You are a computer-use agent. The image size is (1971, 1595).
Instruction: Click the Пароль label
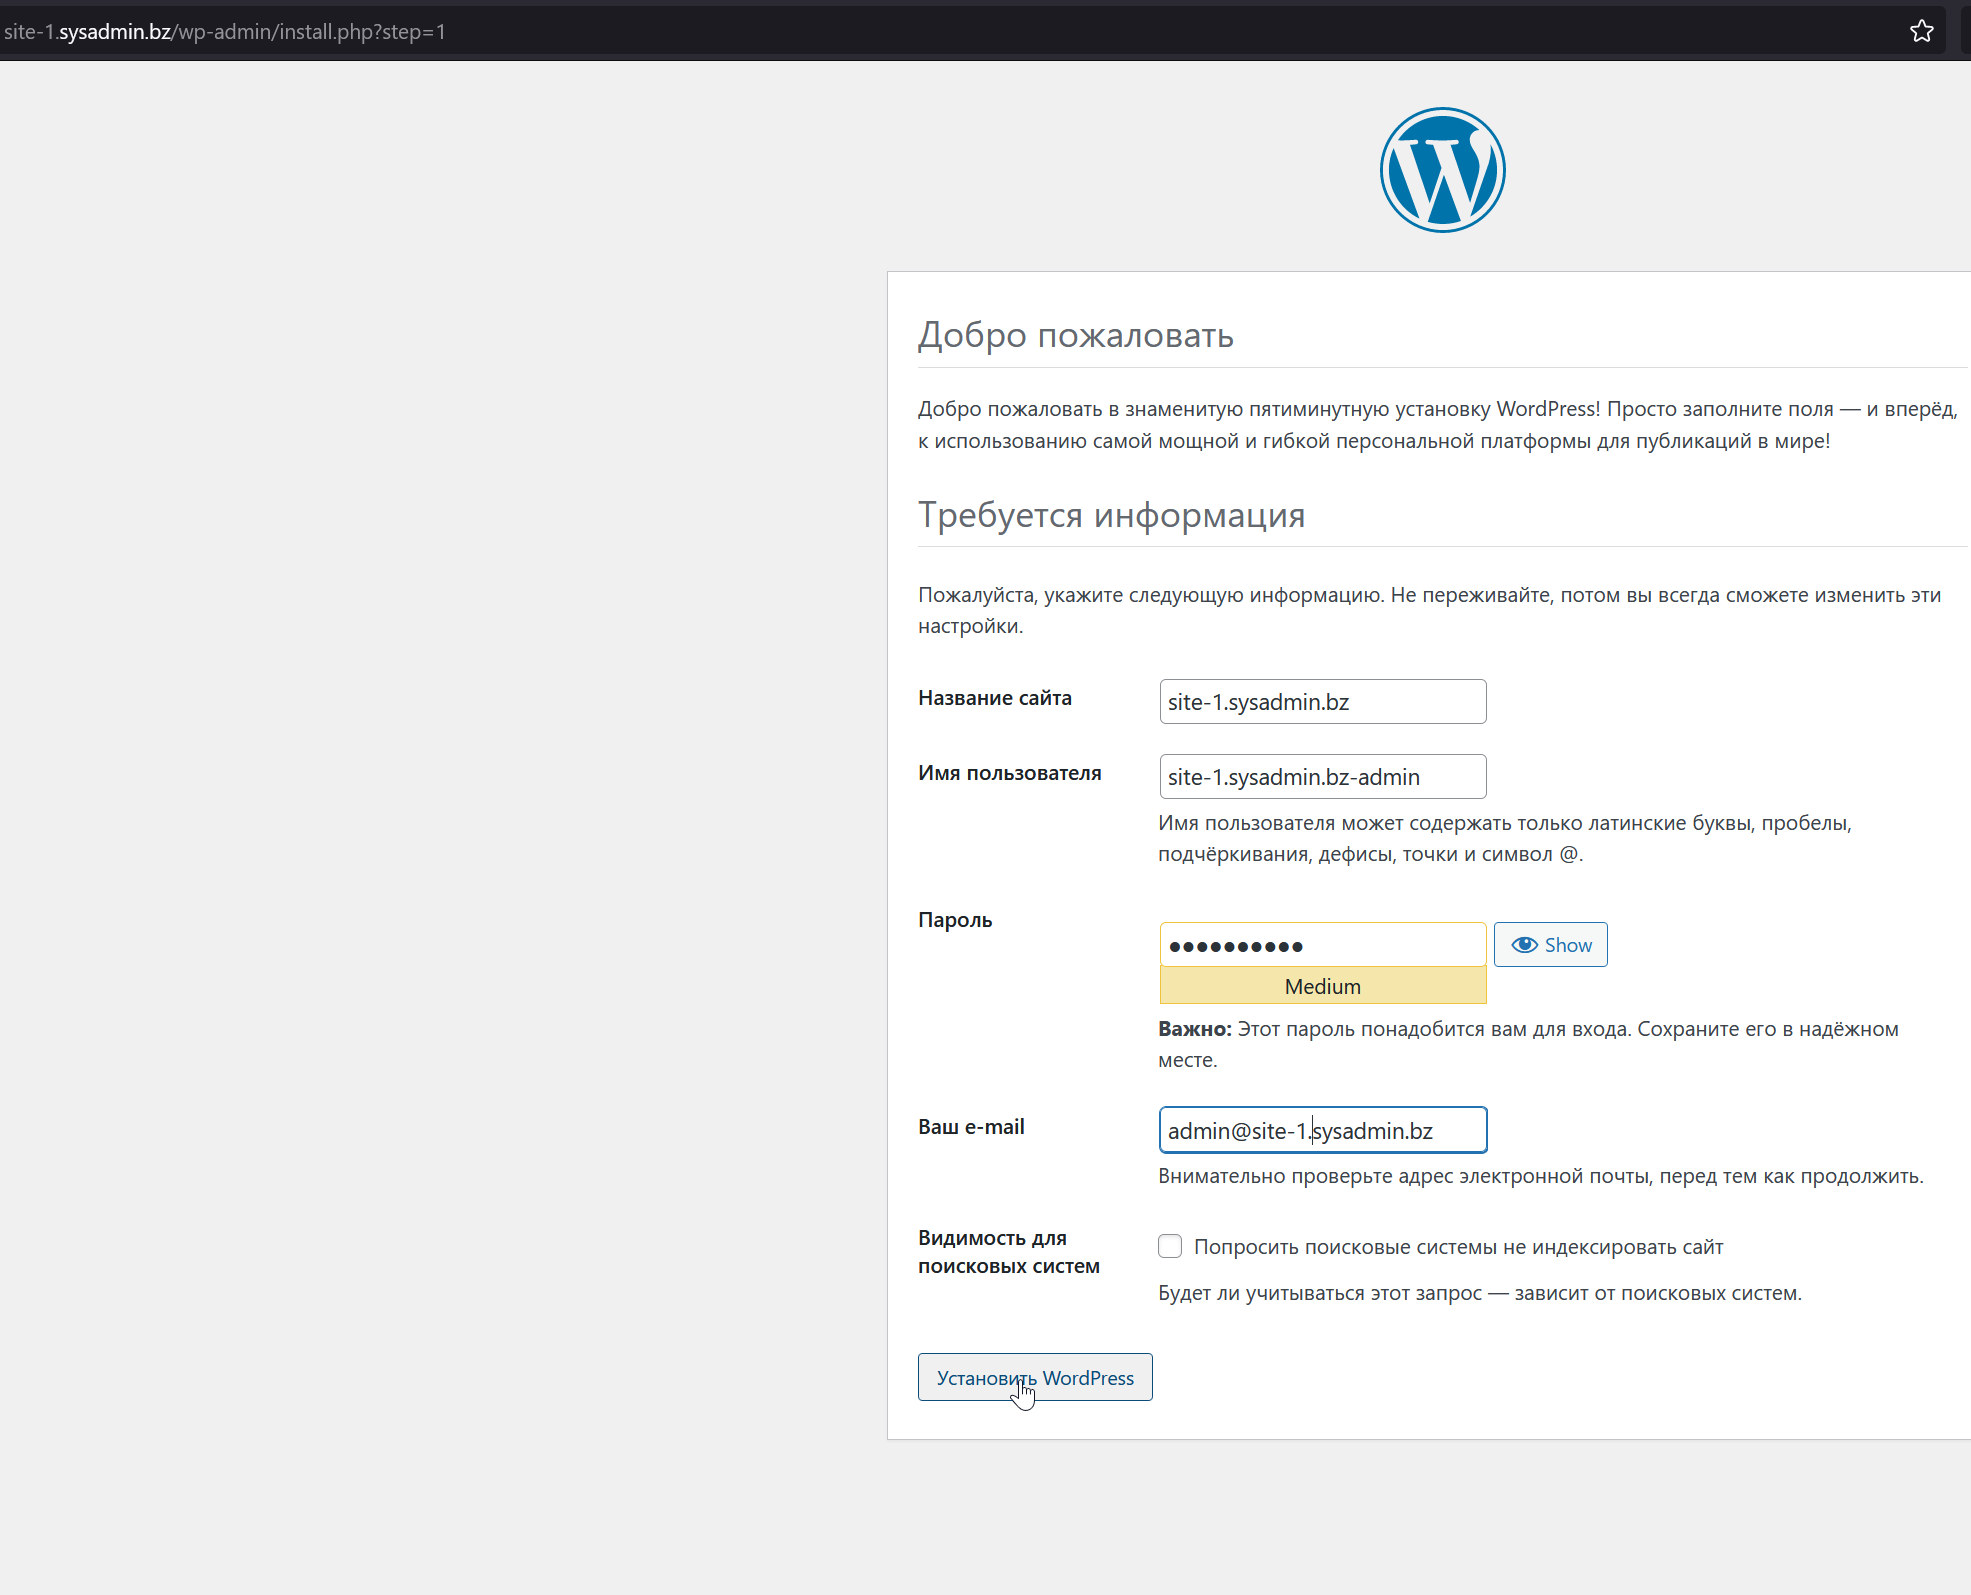955,920
